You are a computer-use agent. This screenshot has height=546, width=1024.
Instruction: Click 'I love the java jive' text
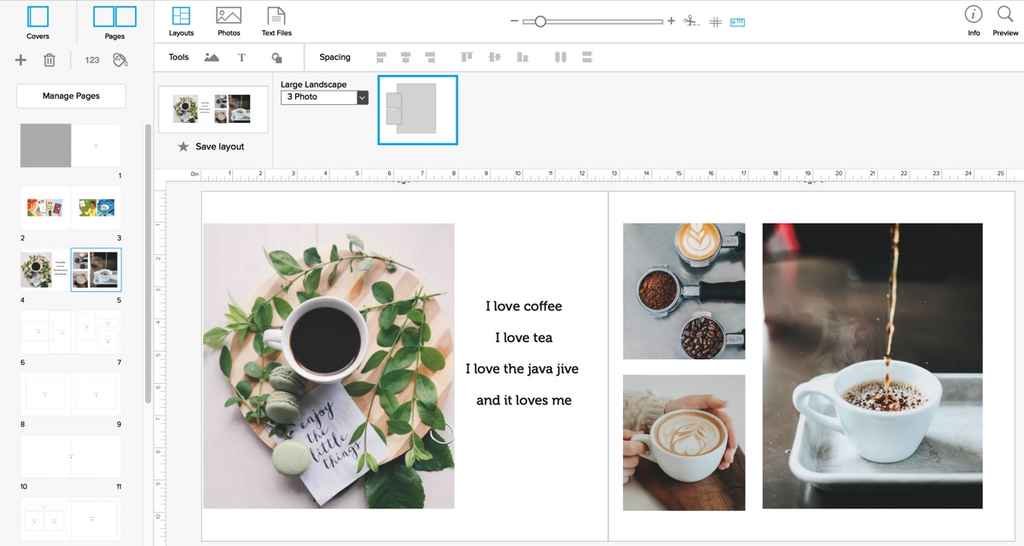(522, 369)
